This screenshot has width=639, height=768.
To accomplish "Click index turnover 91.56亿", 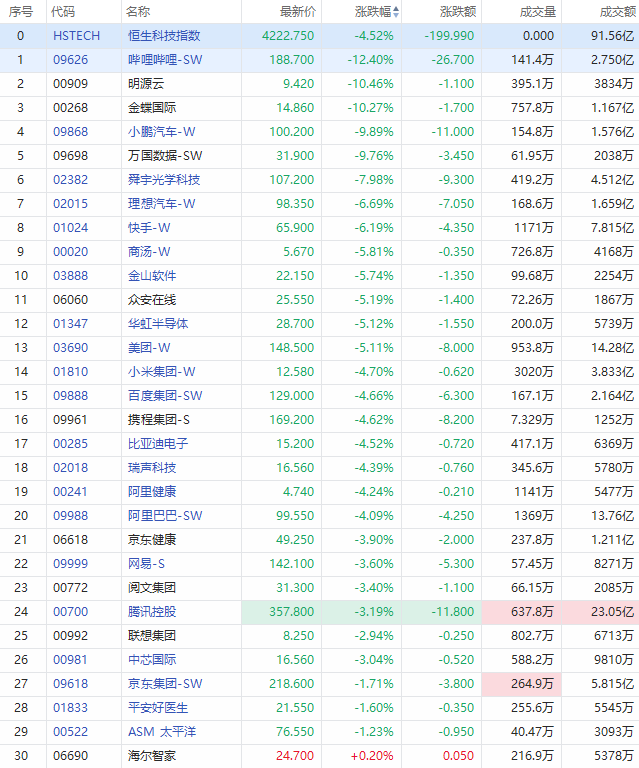I will click(612, 36).
